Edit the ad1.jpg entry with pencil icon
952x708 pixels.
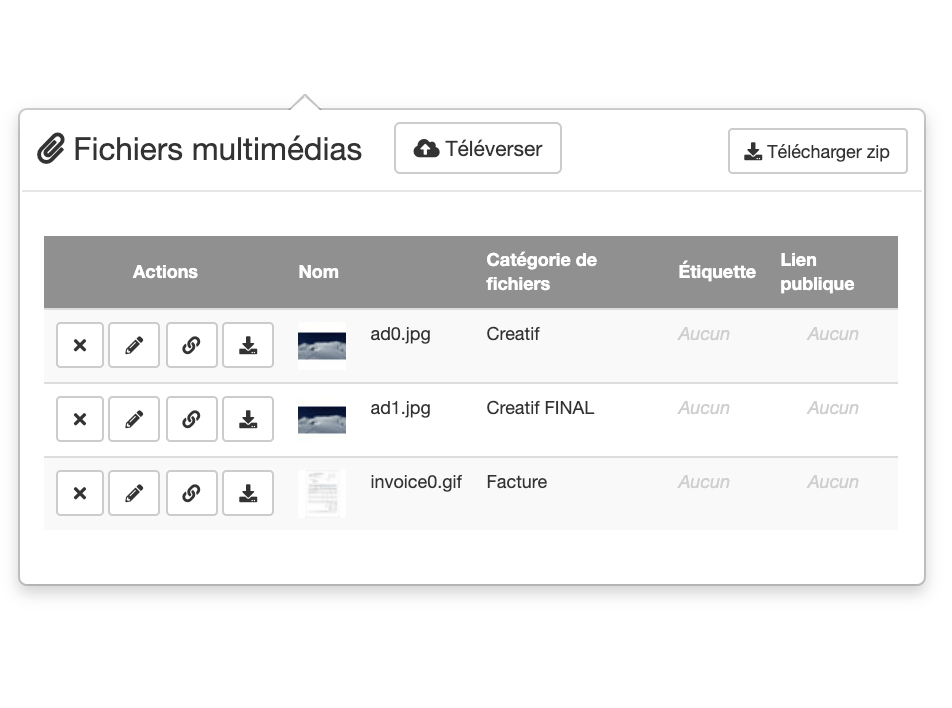point(134,419)
